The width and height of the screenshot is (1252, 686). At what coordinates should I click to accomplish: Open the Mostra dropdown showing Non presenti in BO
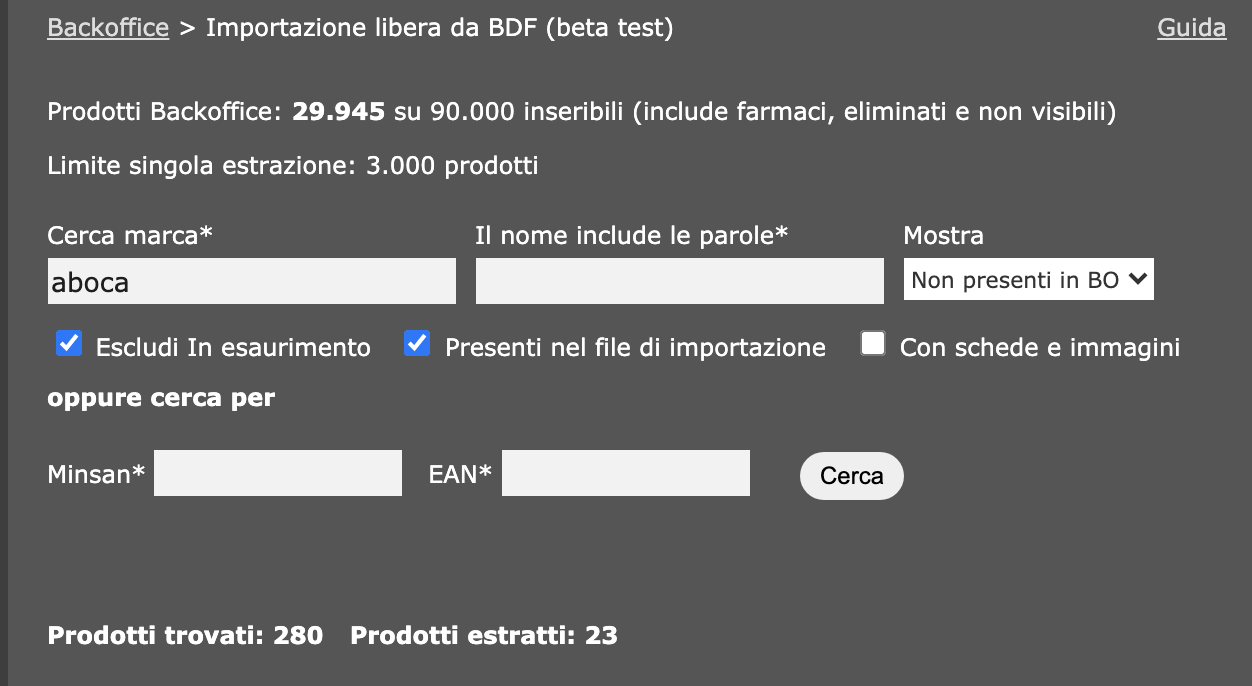click(1028, 278)
